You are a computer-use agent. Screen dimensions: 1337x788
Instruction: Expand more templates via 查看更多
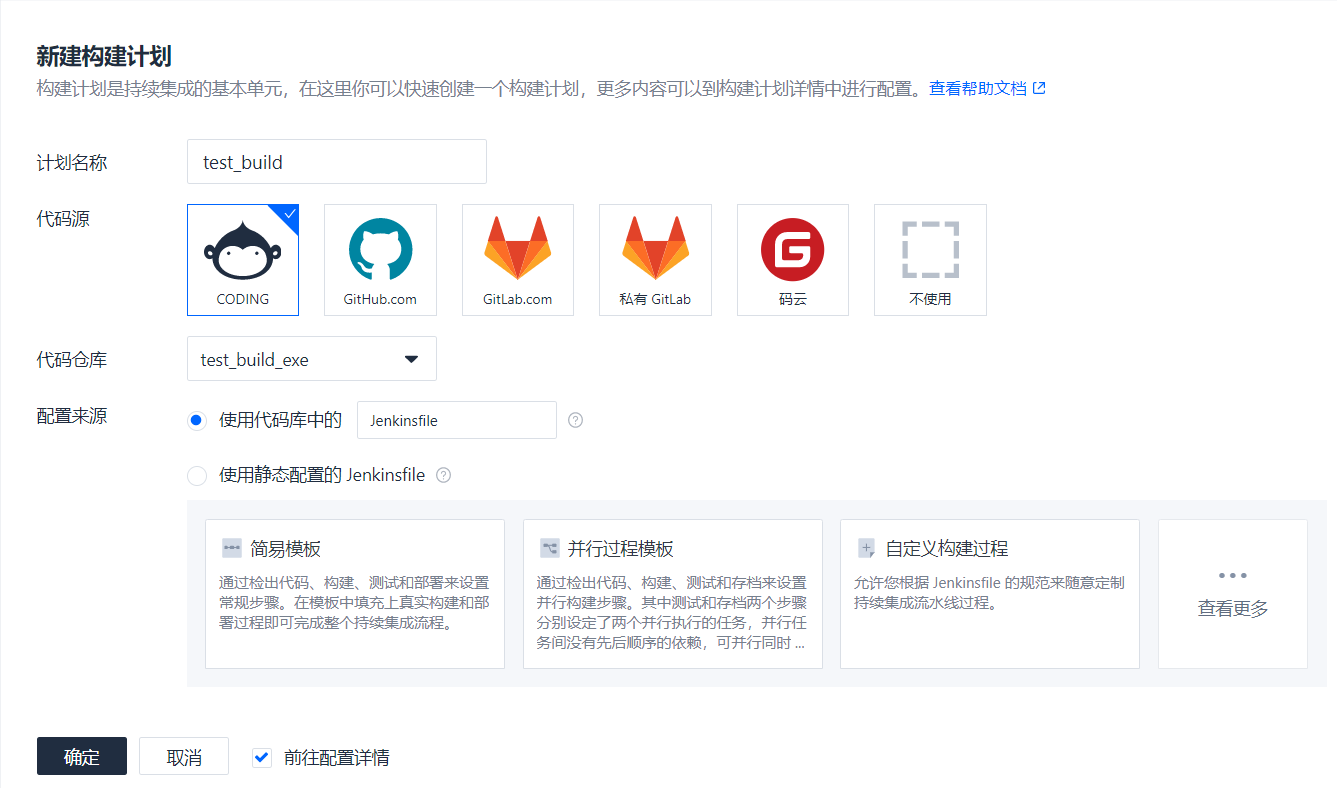[1232, 593]
